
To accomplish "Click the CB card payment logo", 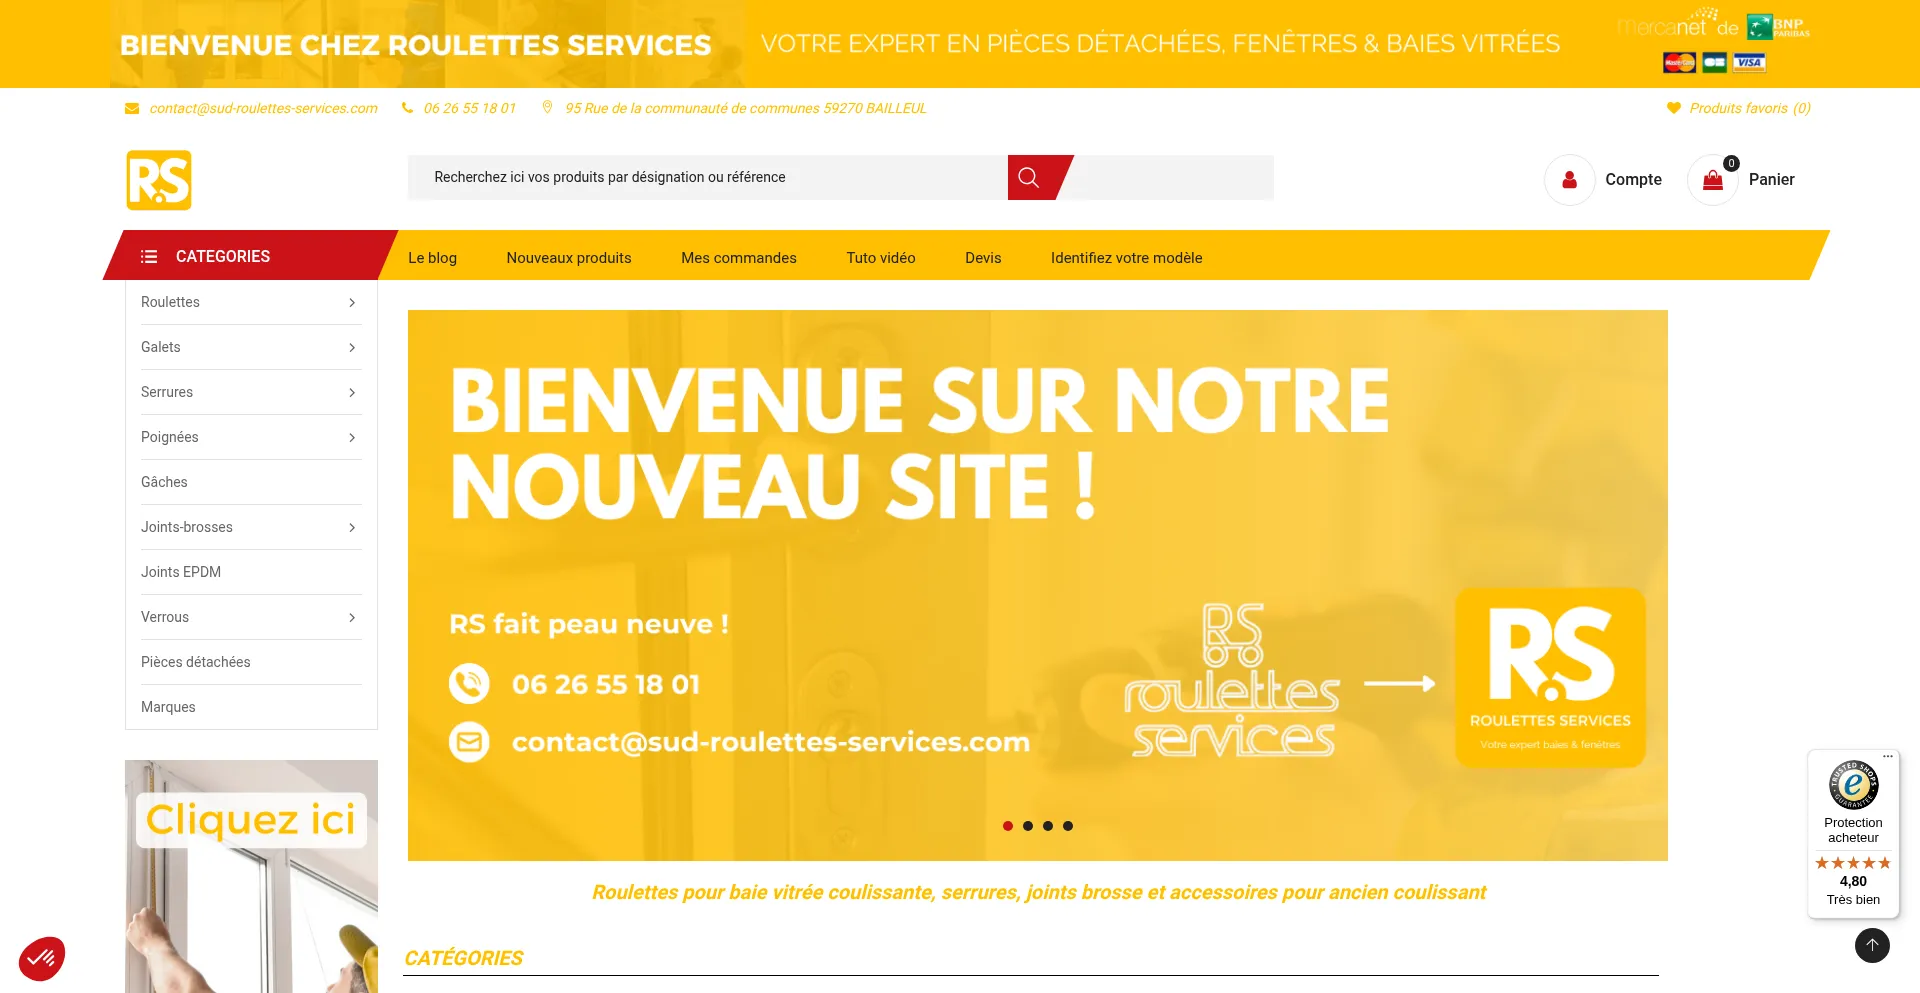I will click(1715, 63).
